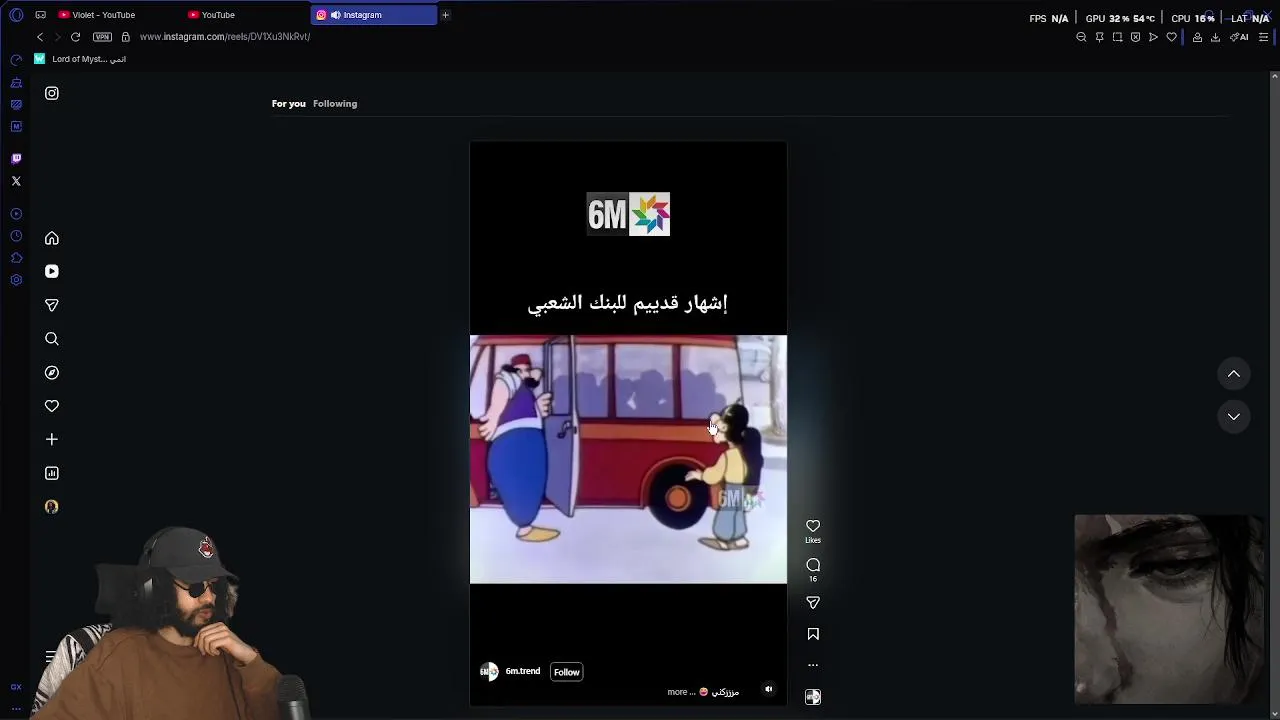Click the 6m.trend profile picture
Screen dimensions: 1280x720
(489, 672)
